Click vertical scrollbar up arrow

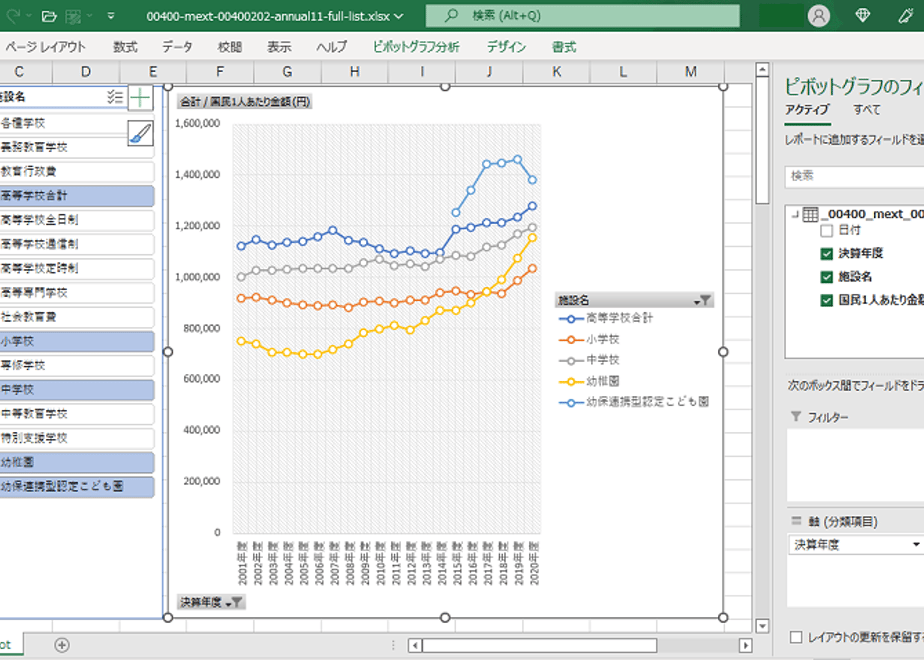pos(762,70)
